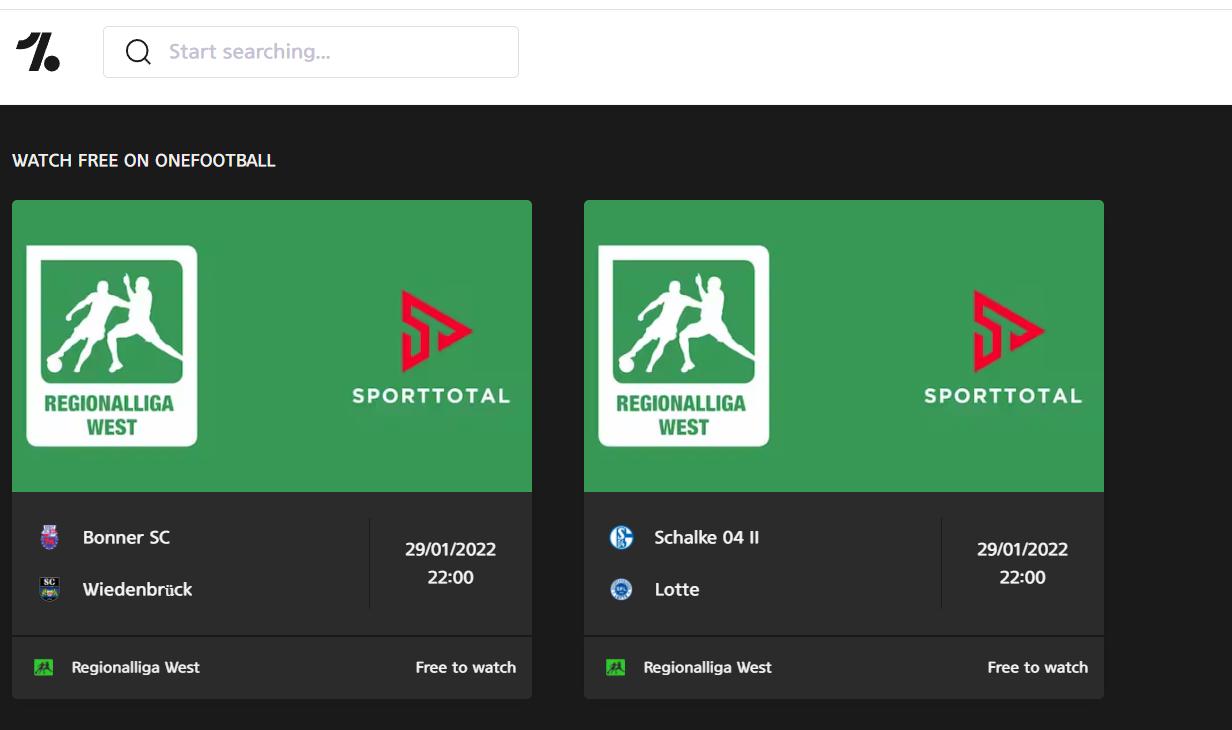This screenshot has width=1232, height=730.
Task: Click the Schalke 04 II club crest
Action: 621,538
